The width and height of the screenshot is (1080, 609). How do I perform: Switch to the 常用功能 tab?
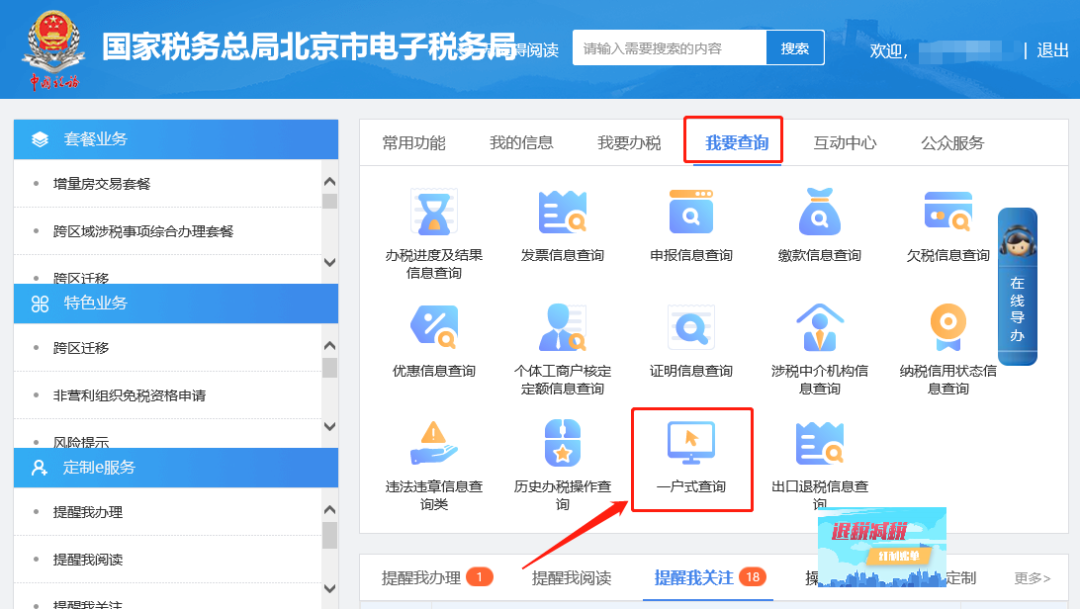point(414,143)
